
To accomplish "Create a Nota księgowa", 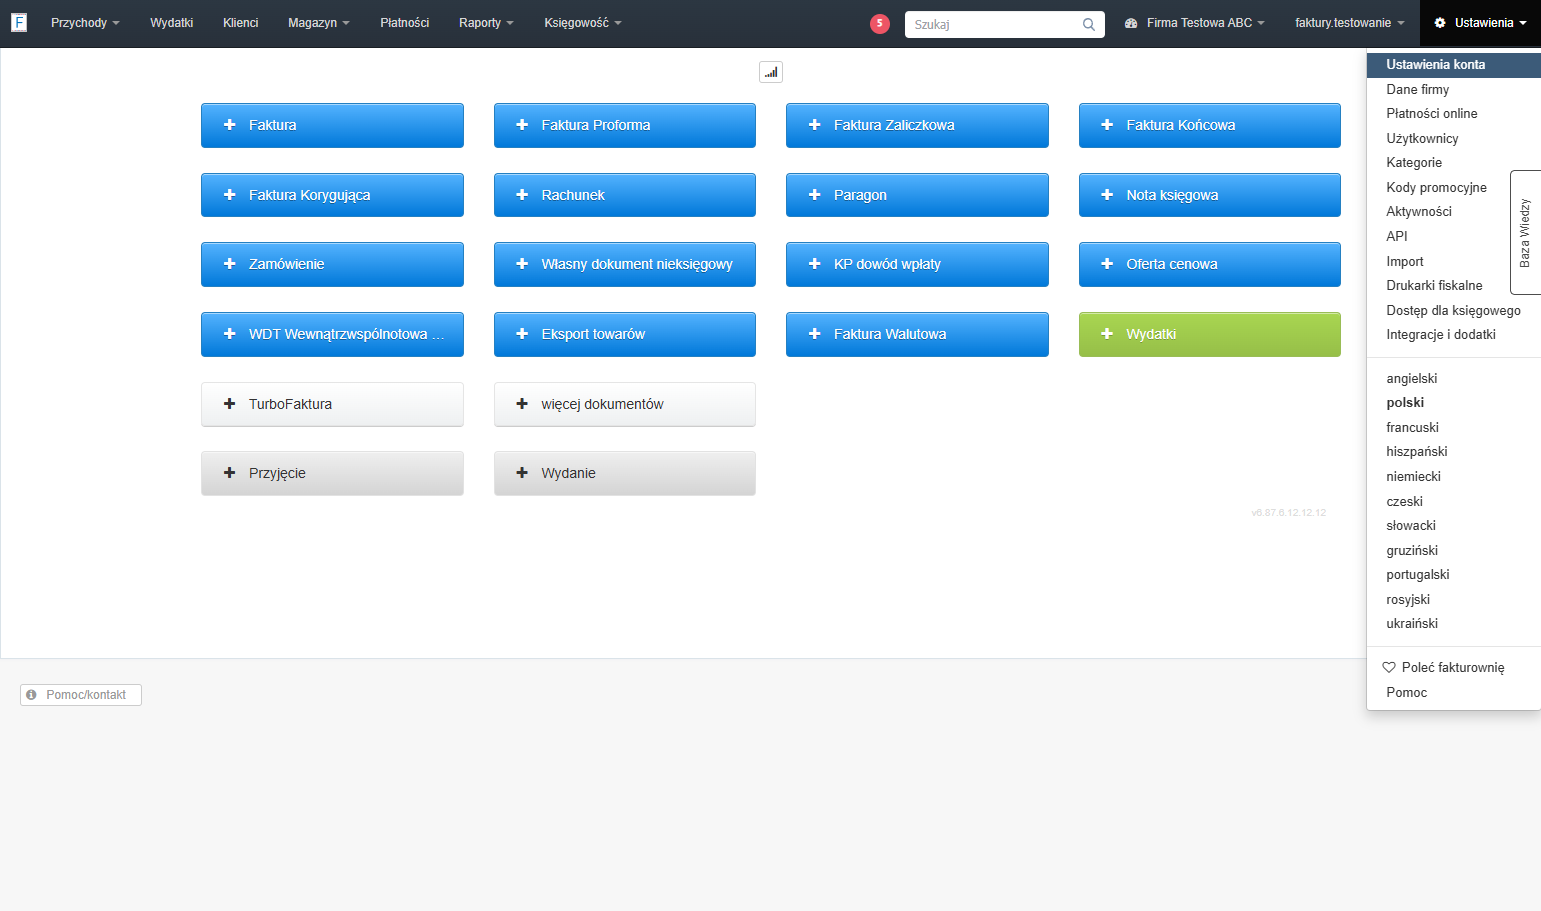I will [x=1210, y=195].
